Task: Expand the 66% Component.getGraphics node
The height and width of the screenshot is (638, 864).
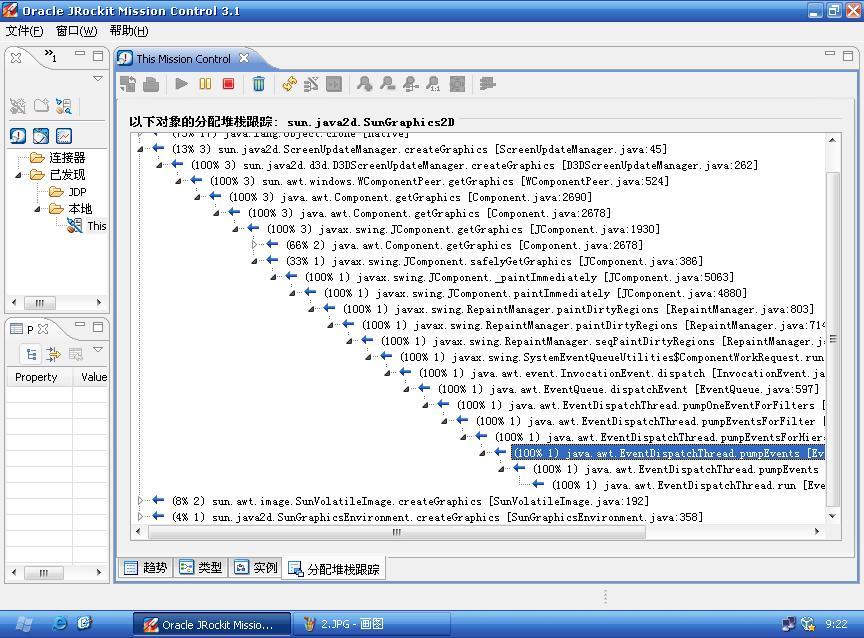Action: coord(254,245)
